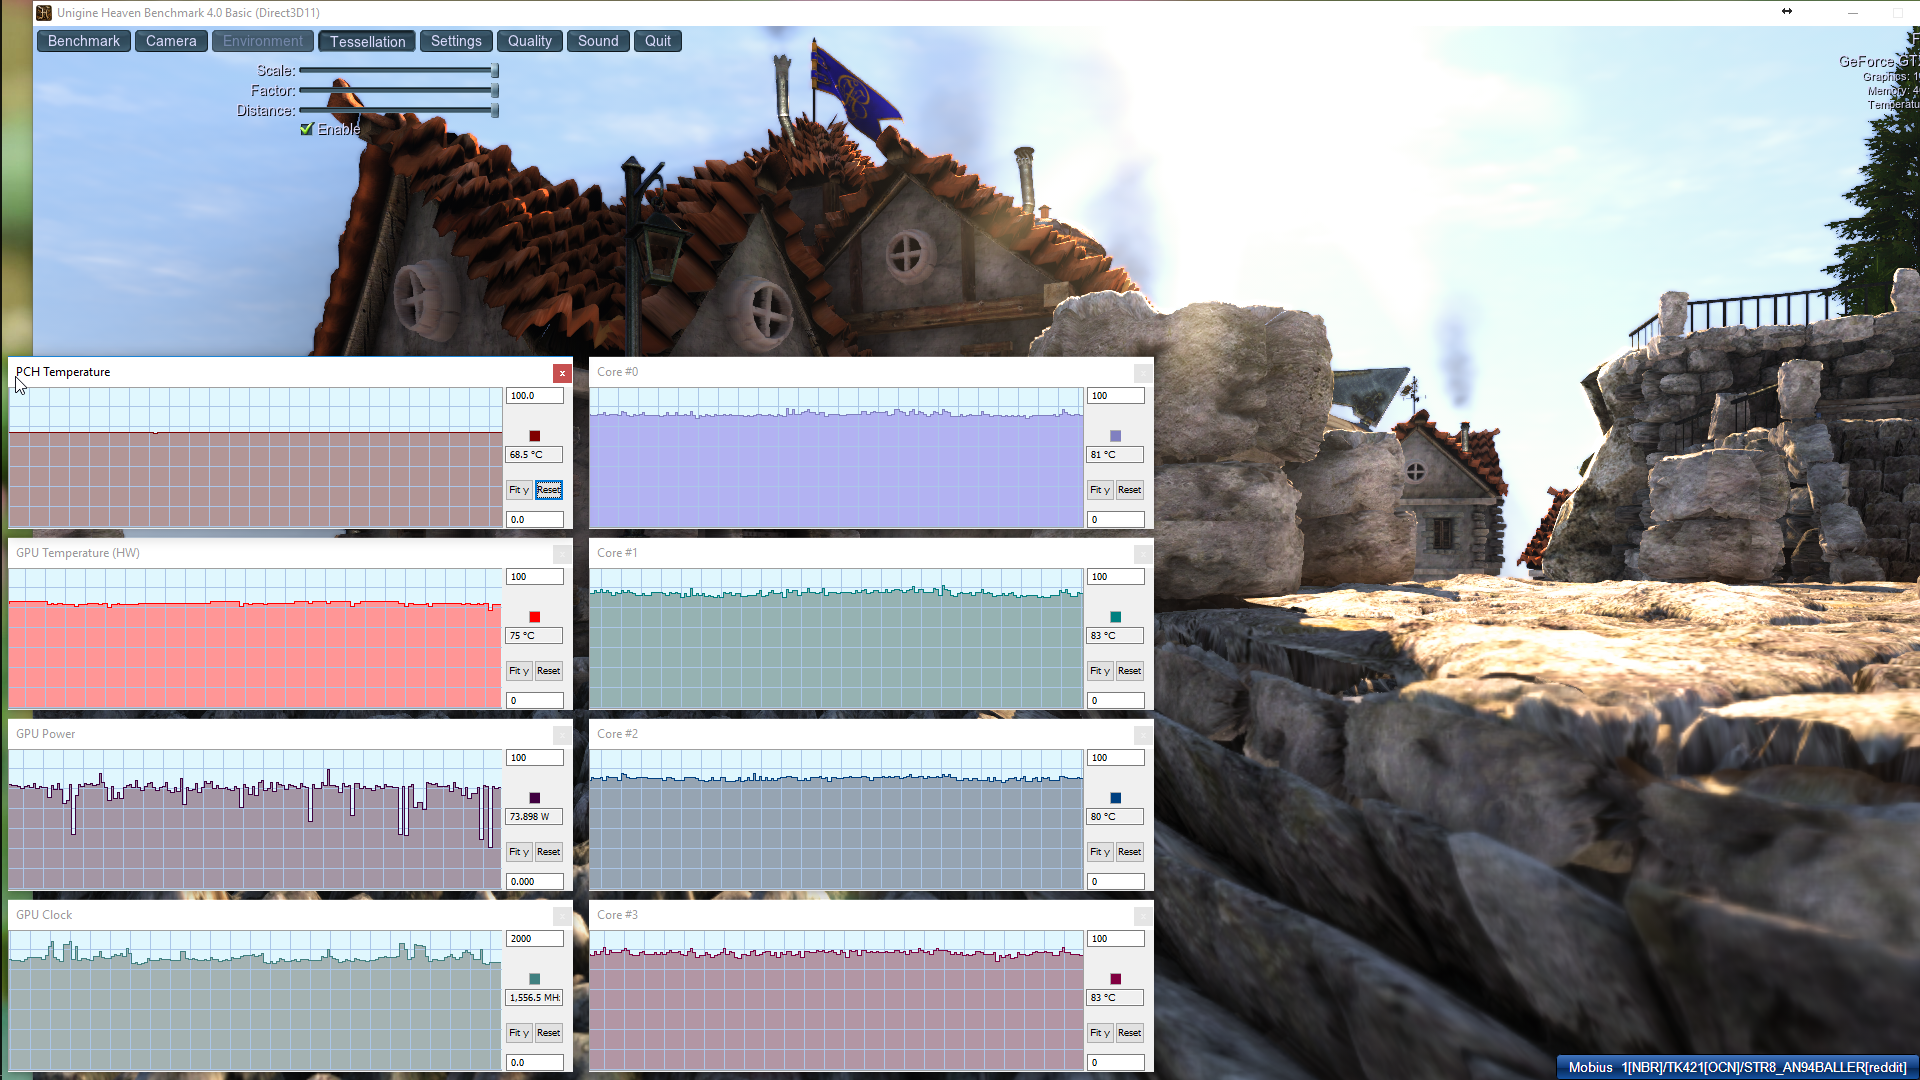Open the Quality menu

(x=529, y=41)
